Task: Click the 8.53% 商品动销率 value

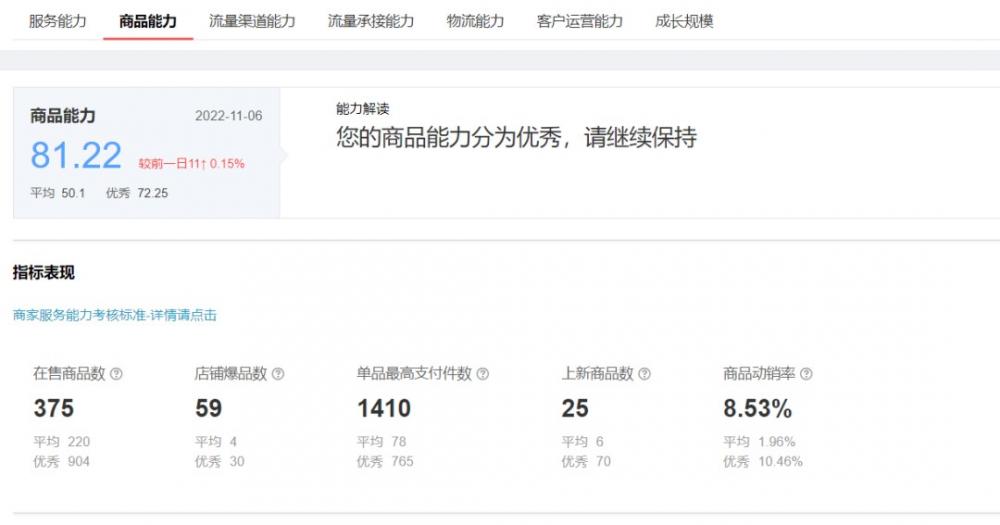Action: [757, 408]
